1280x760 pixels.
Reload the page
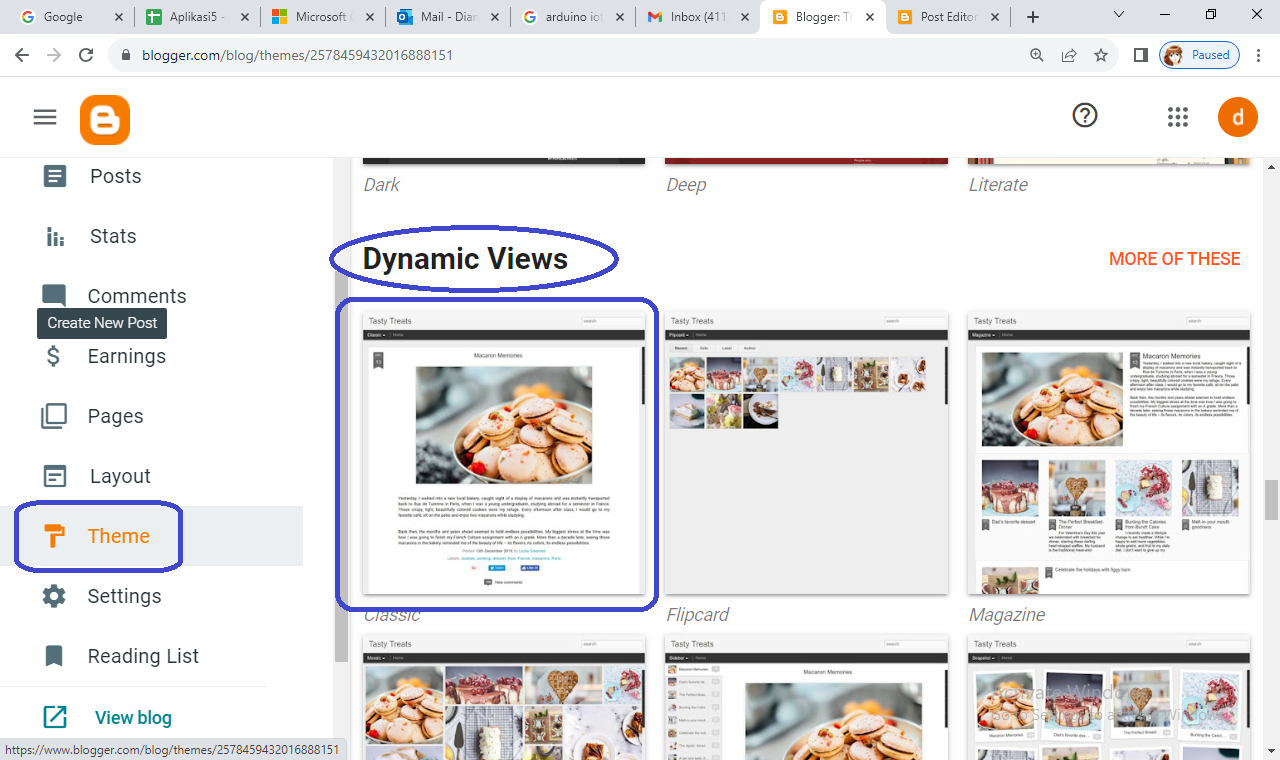(86, 55)
